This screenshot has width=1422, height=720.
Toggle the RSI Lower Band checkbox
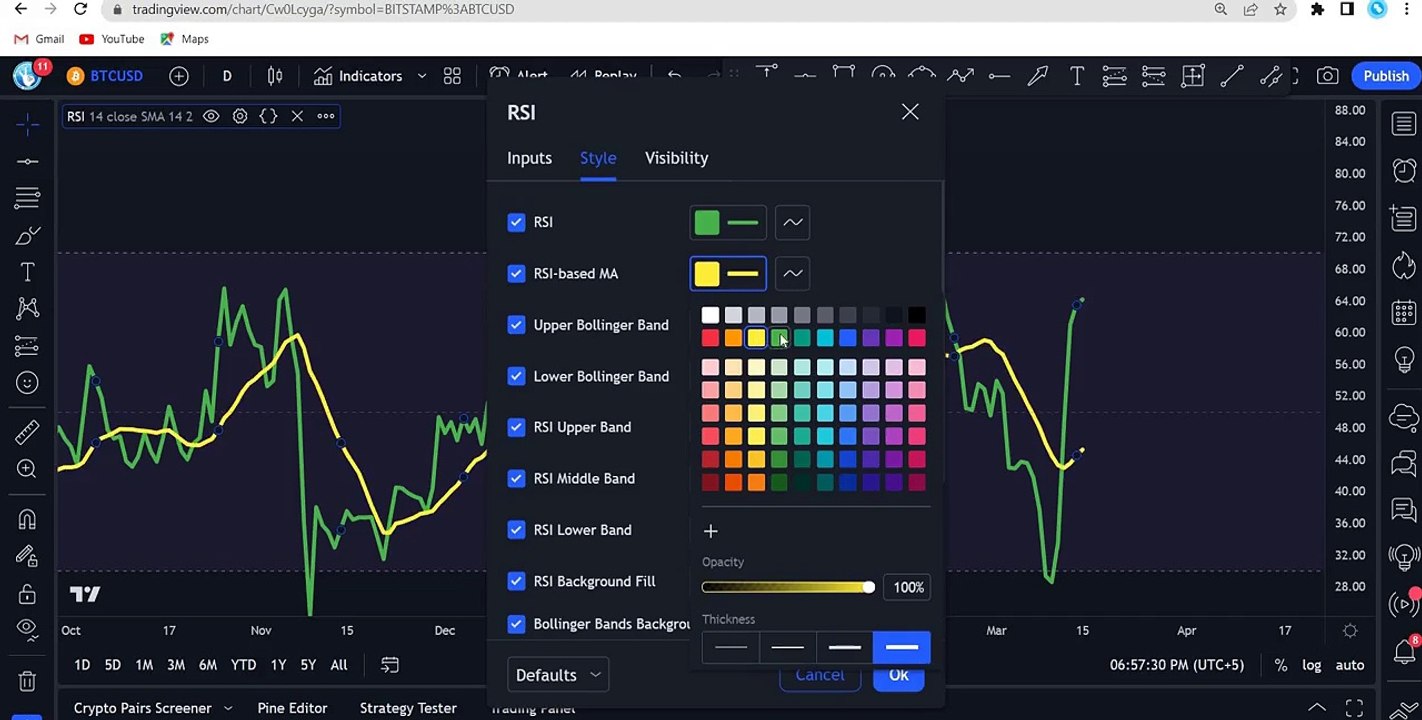click(x=516, y=530)
